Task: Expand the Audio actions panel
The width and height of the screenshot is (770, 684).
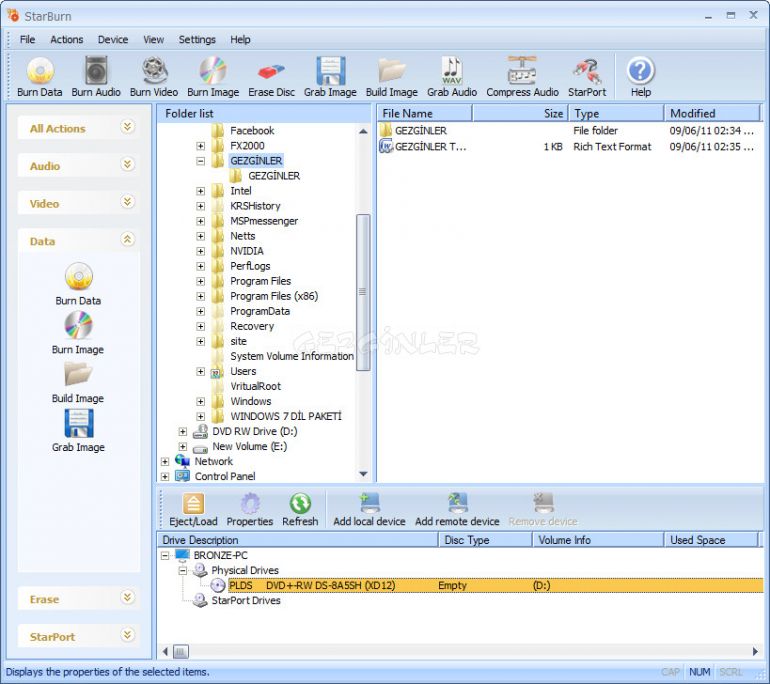Action: coord(127,164)
